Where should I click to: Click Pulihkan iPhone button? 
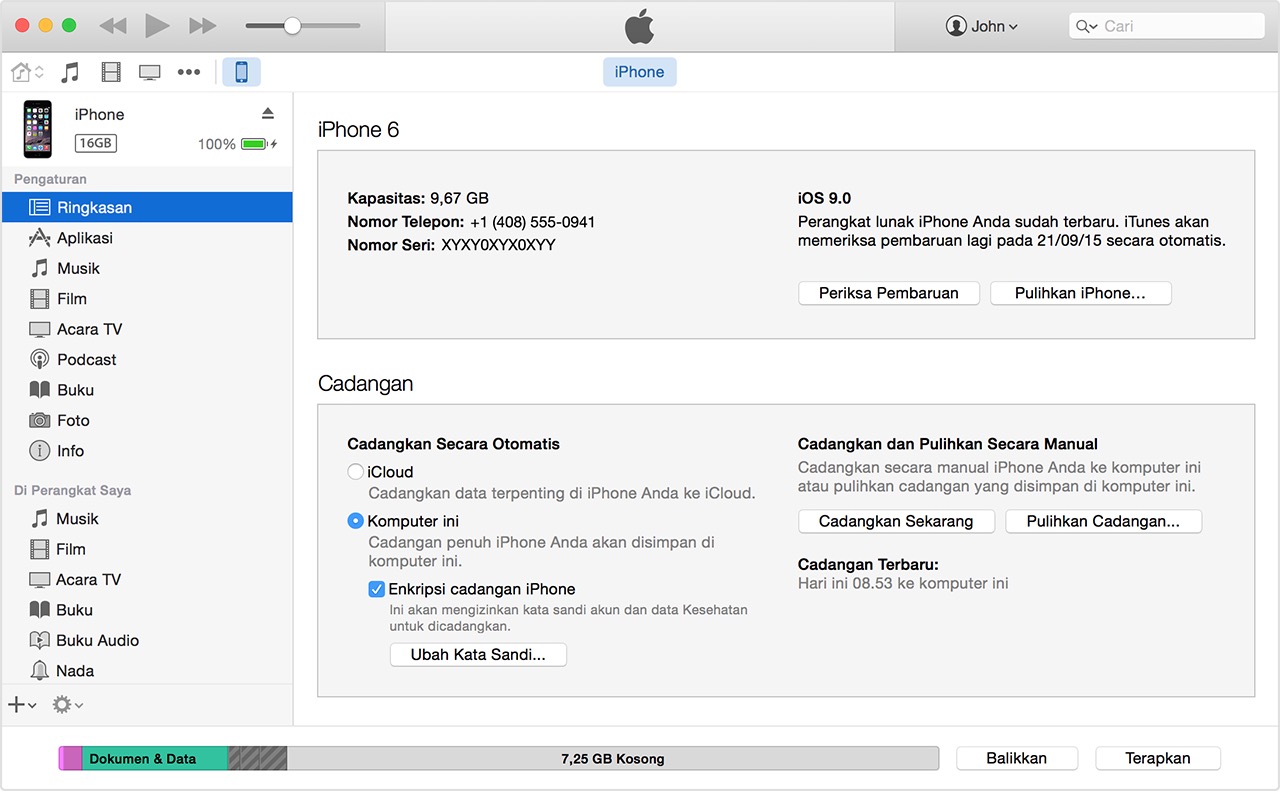1080,293
